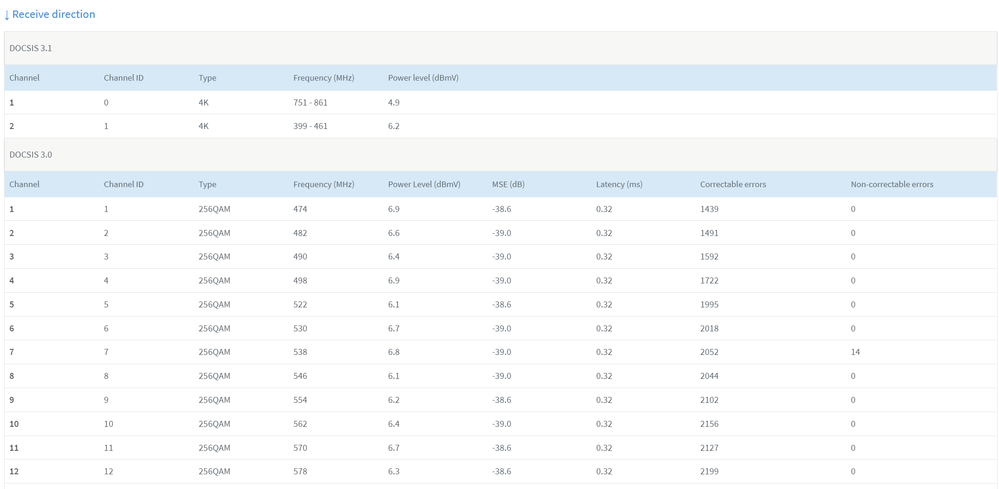999x489 pixels.
Task: Select the correctable errors value 2156
Action: coord(709,424)
